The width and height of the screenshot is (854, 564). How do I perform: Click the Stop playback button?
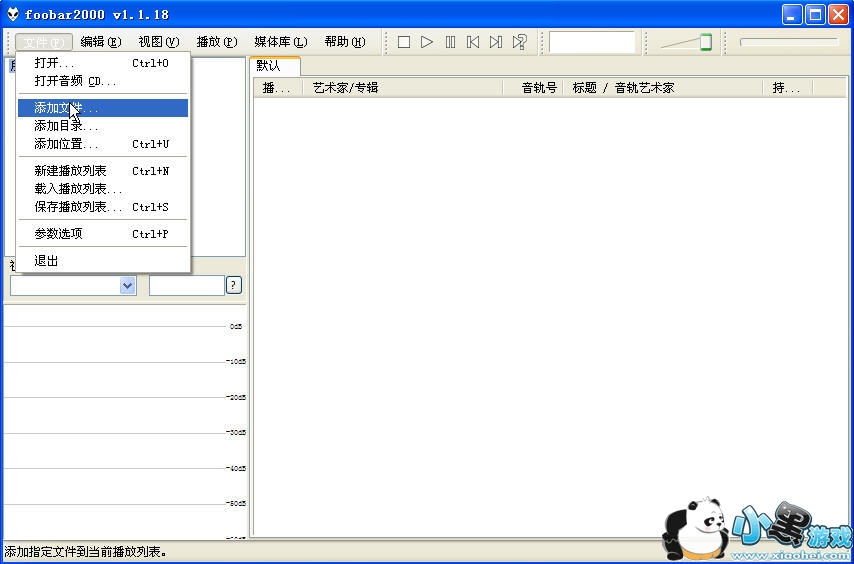point(404,42)
